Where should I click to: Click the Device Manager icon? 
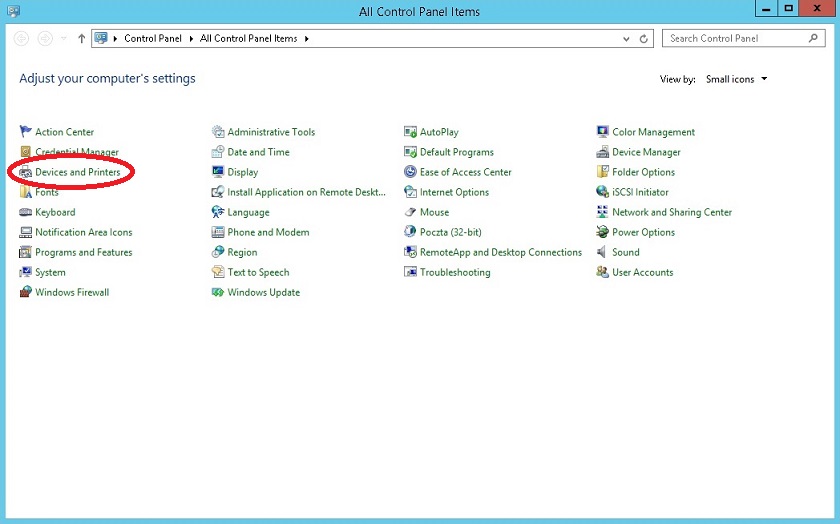pyautogui.click(x=602, y=152)
